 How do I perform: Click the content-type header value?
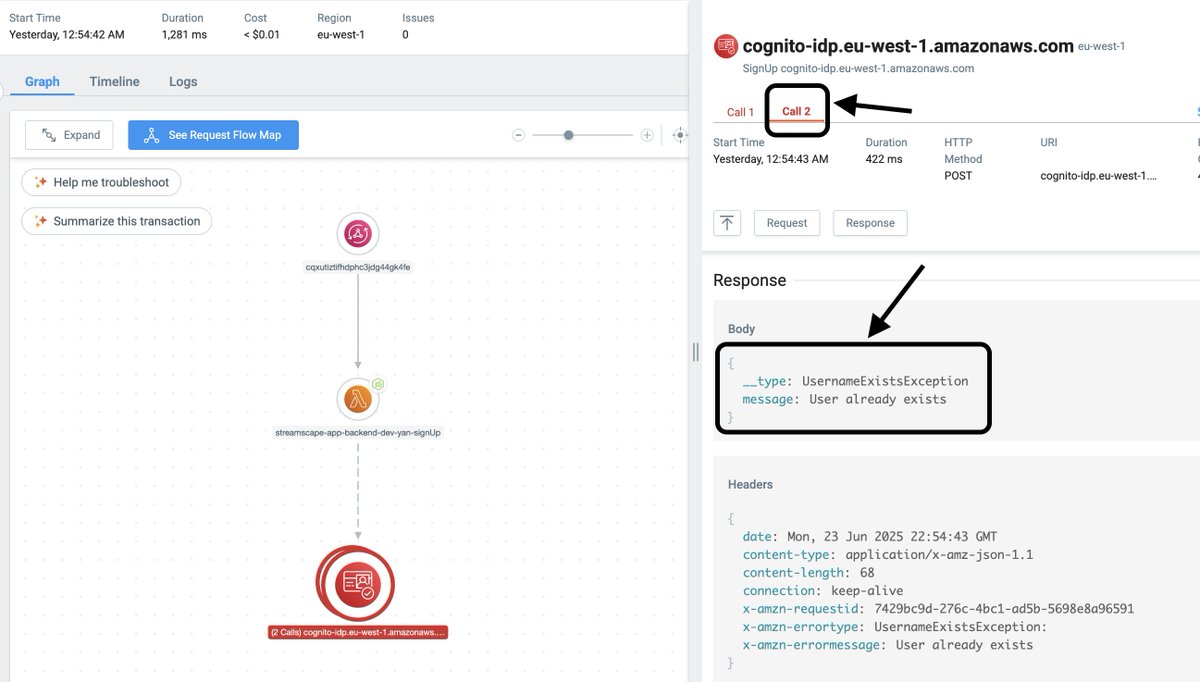point(939,554)
